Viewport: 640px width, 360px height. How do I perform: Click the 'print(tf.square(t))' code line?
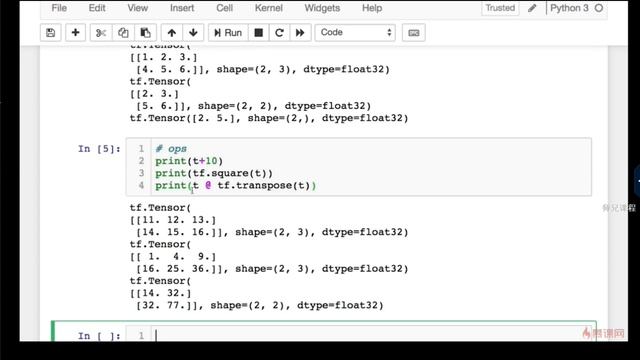(x=214, y=173)
